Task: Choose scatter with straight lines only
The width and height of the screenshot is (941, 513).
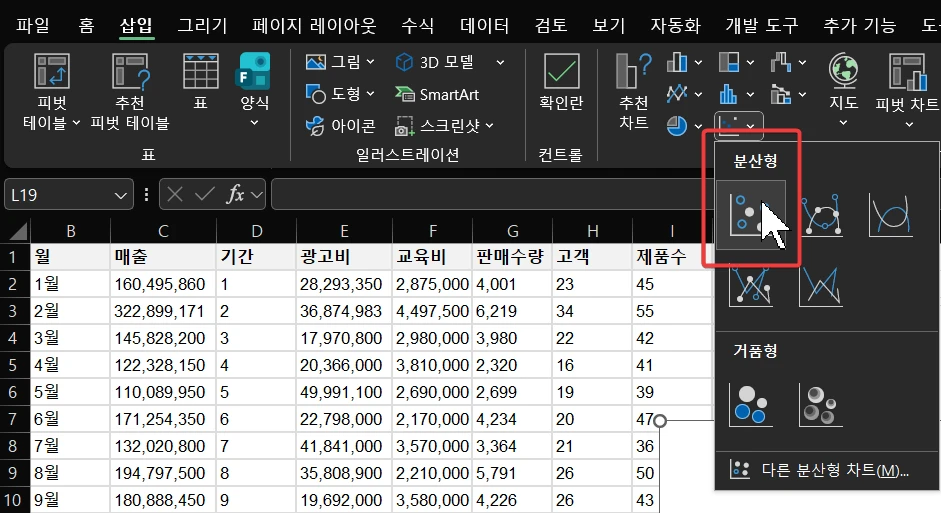Action: [x=821, y=285]
